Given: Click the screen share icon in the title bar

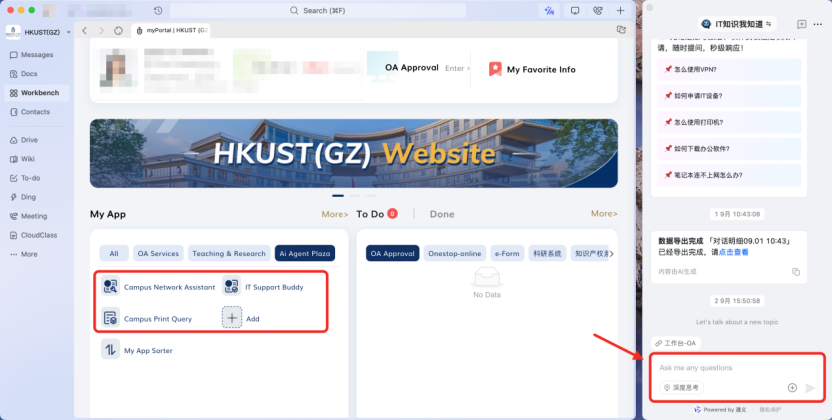Looking at the screenshot, I should pyautogui.click(x=575, y=11).
